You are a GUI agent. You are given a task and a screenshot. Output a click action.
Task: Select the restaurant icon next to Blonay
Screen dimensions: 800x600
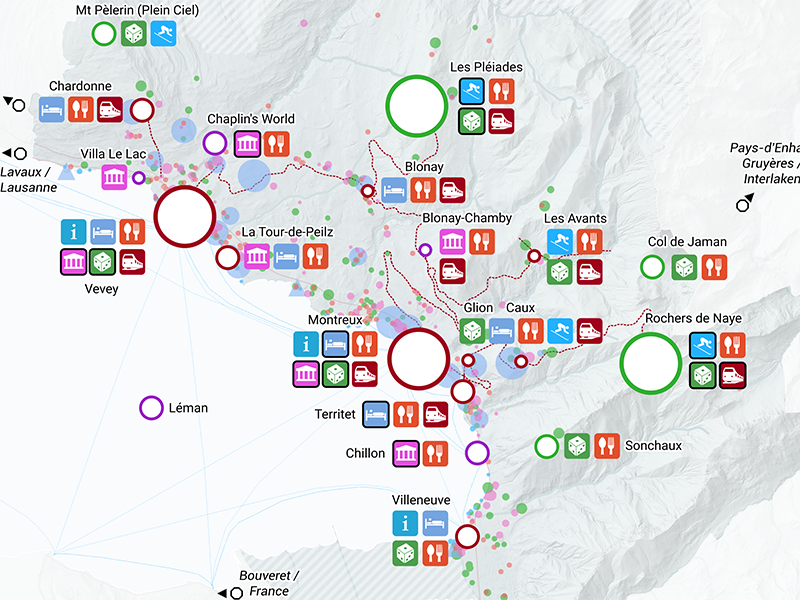(x=425, y=189)
